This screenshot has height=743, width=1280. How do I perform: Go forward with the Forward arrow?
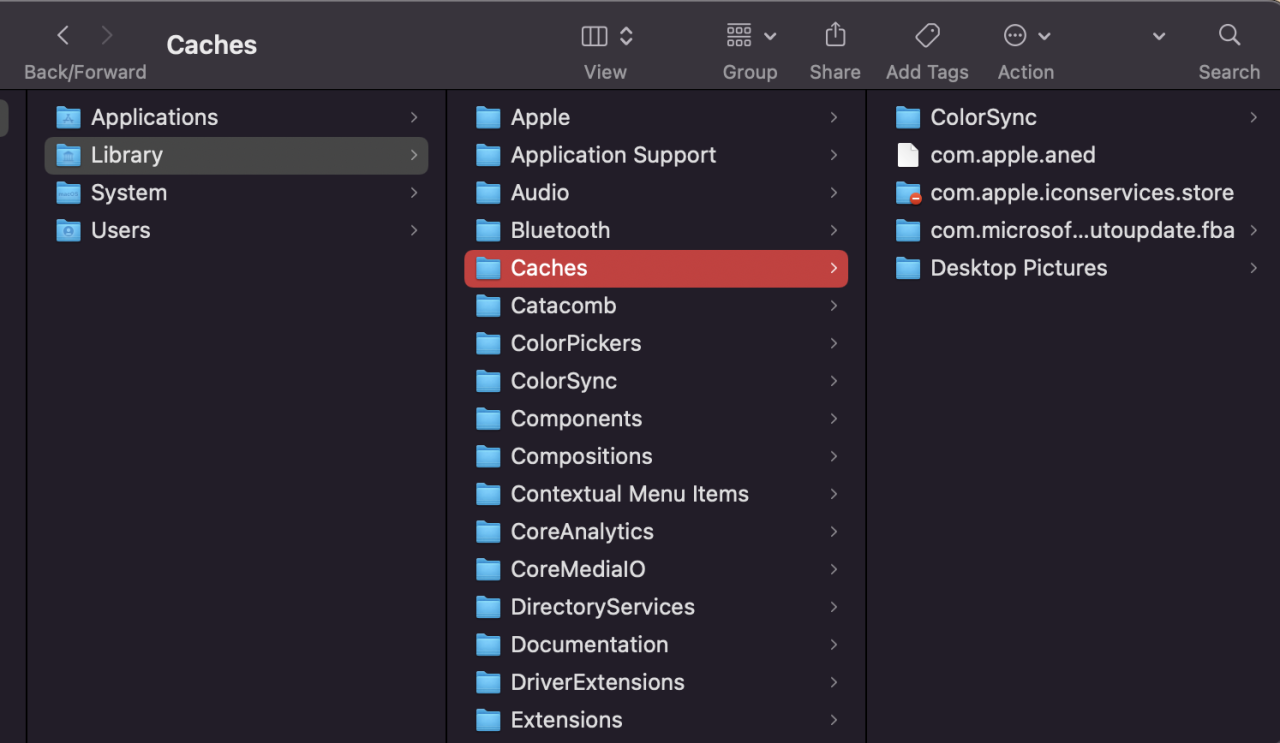(107, 36)
